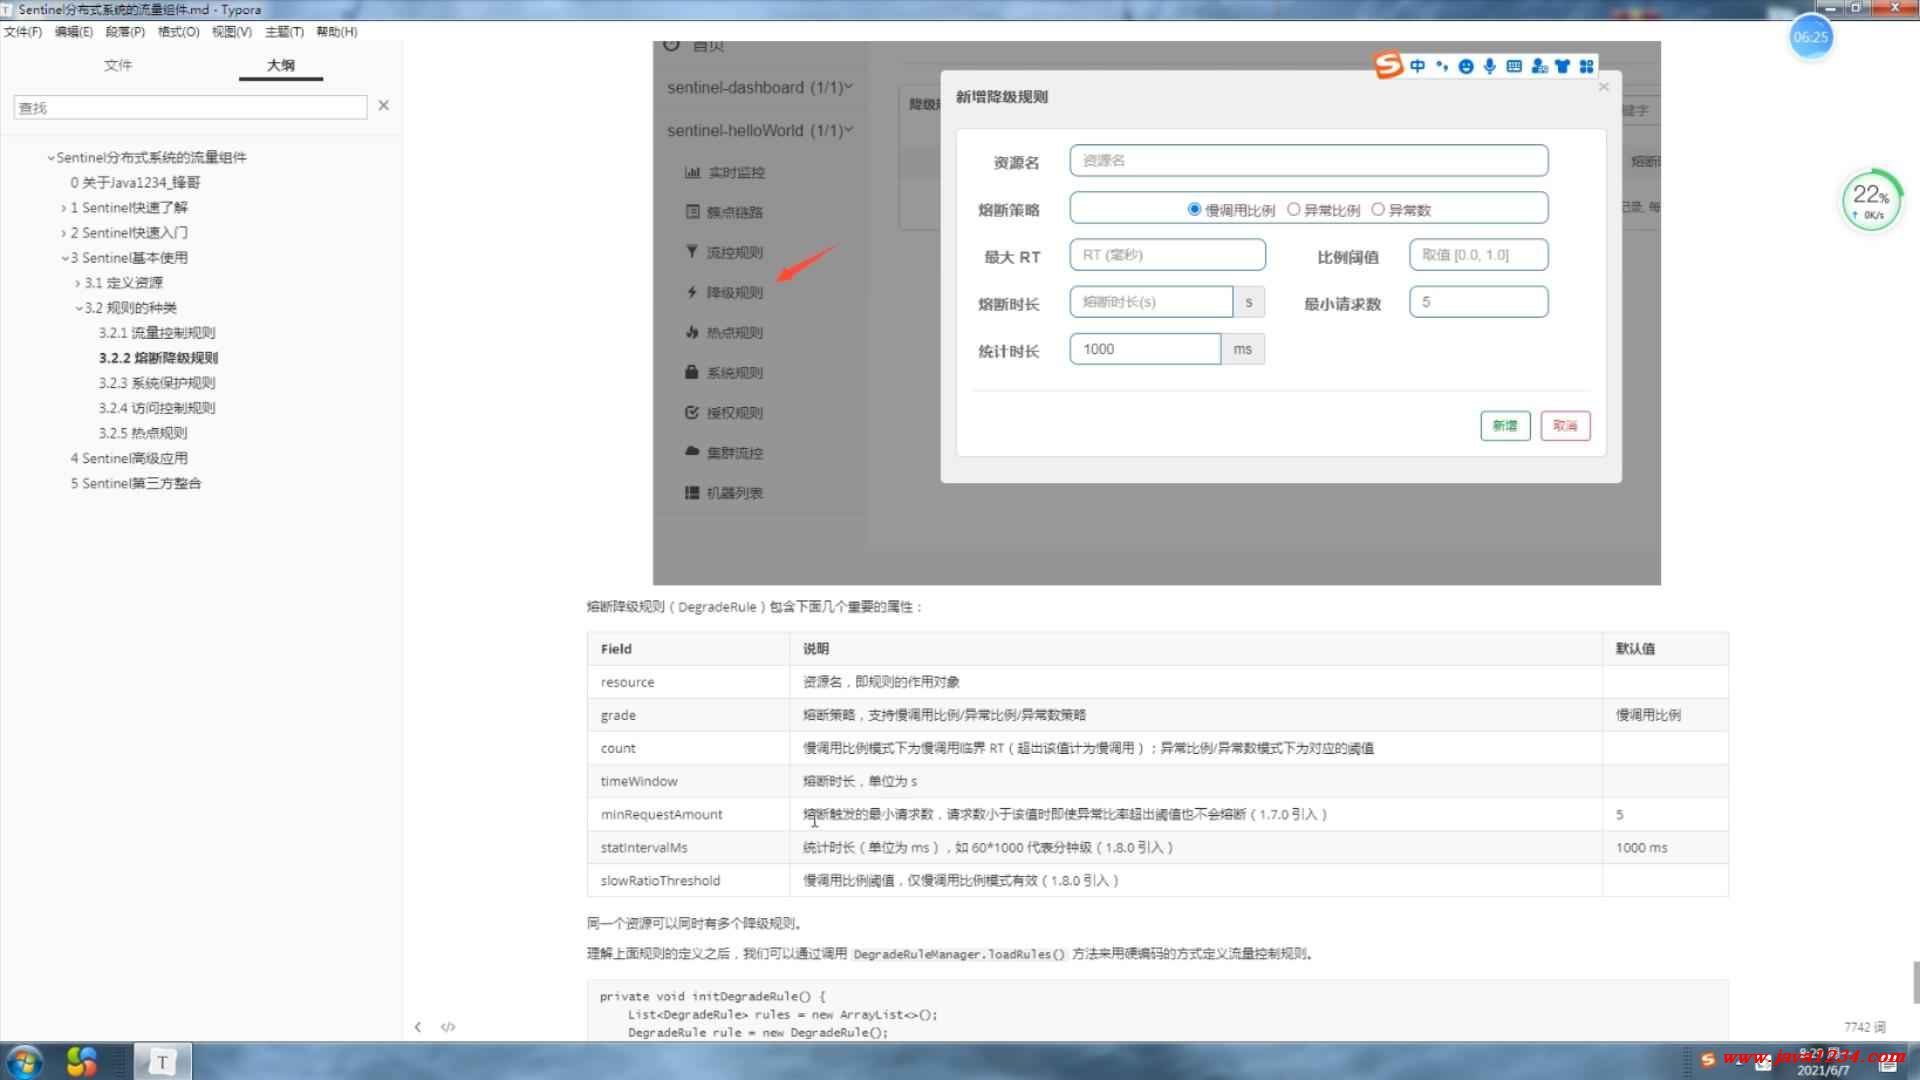Open the 文件(F) menu

(x=23, y=31)
